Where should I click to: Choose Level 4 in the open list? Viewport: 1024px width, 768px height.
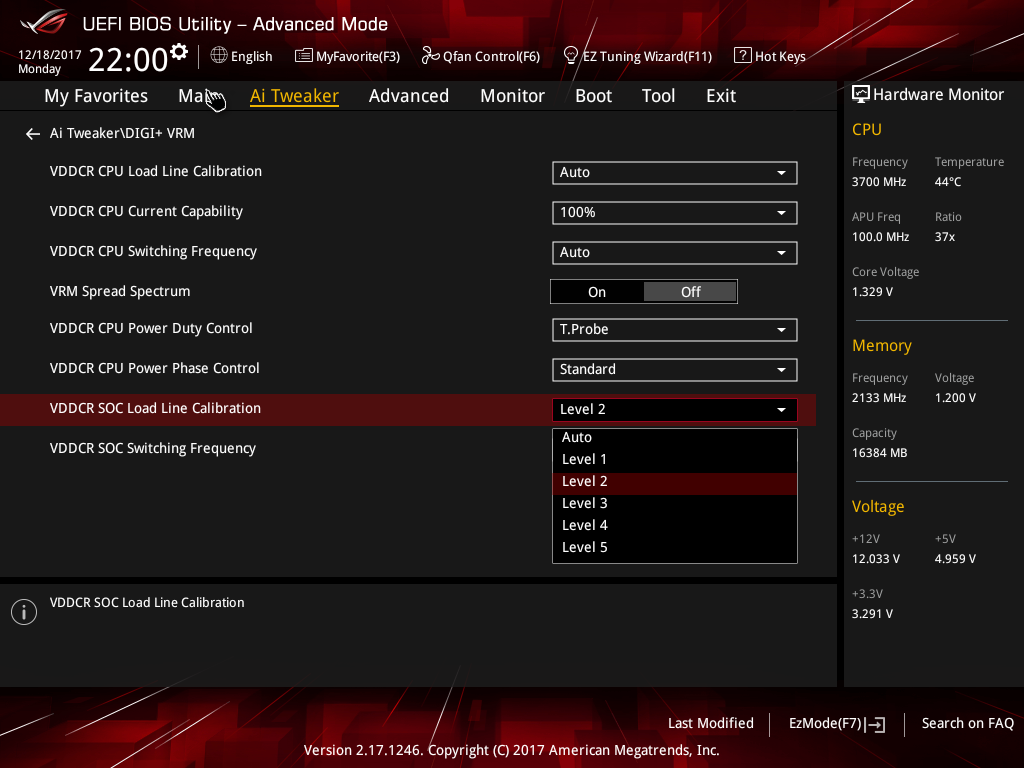point(675,526)
